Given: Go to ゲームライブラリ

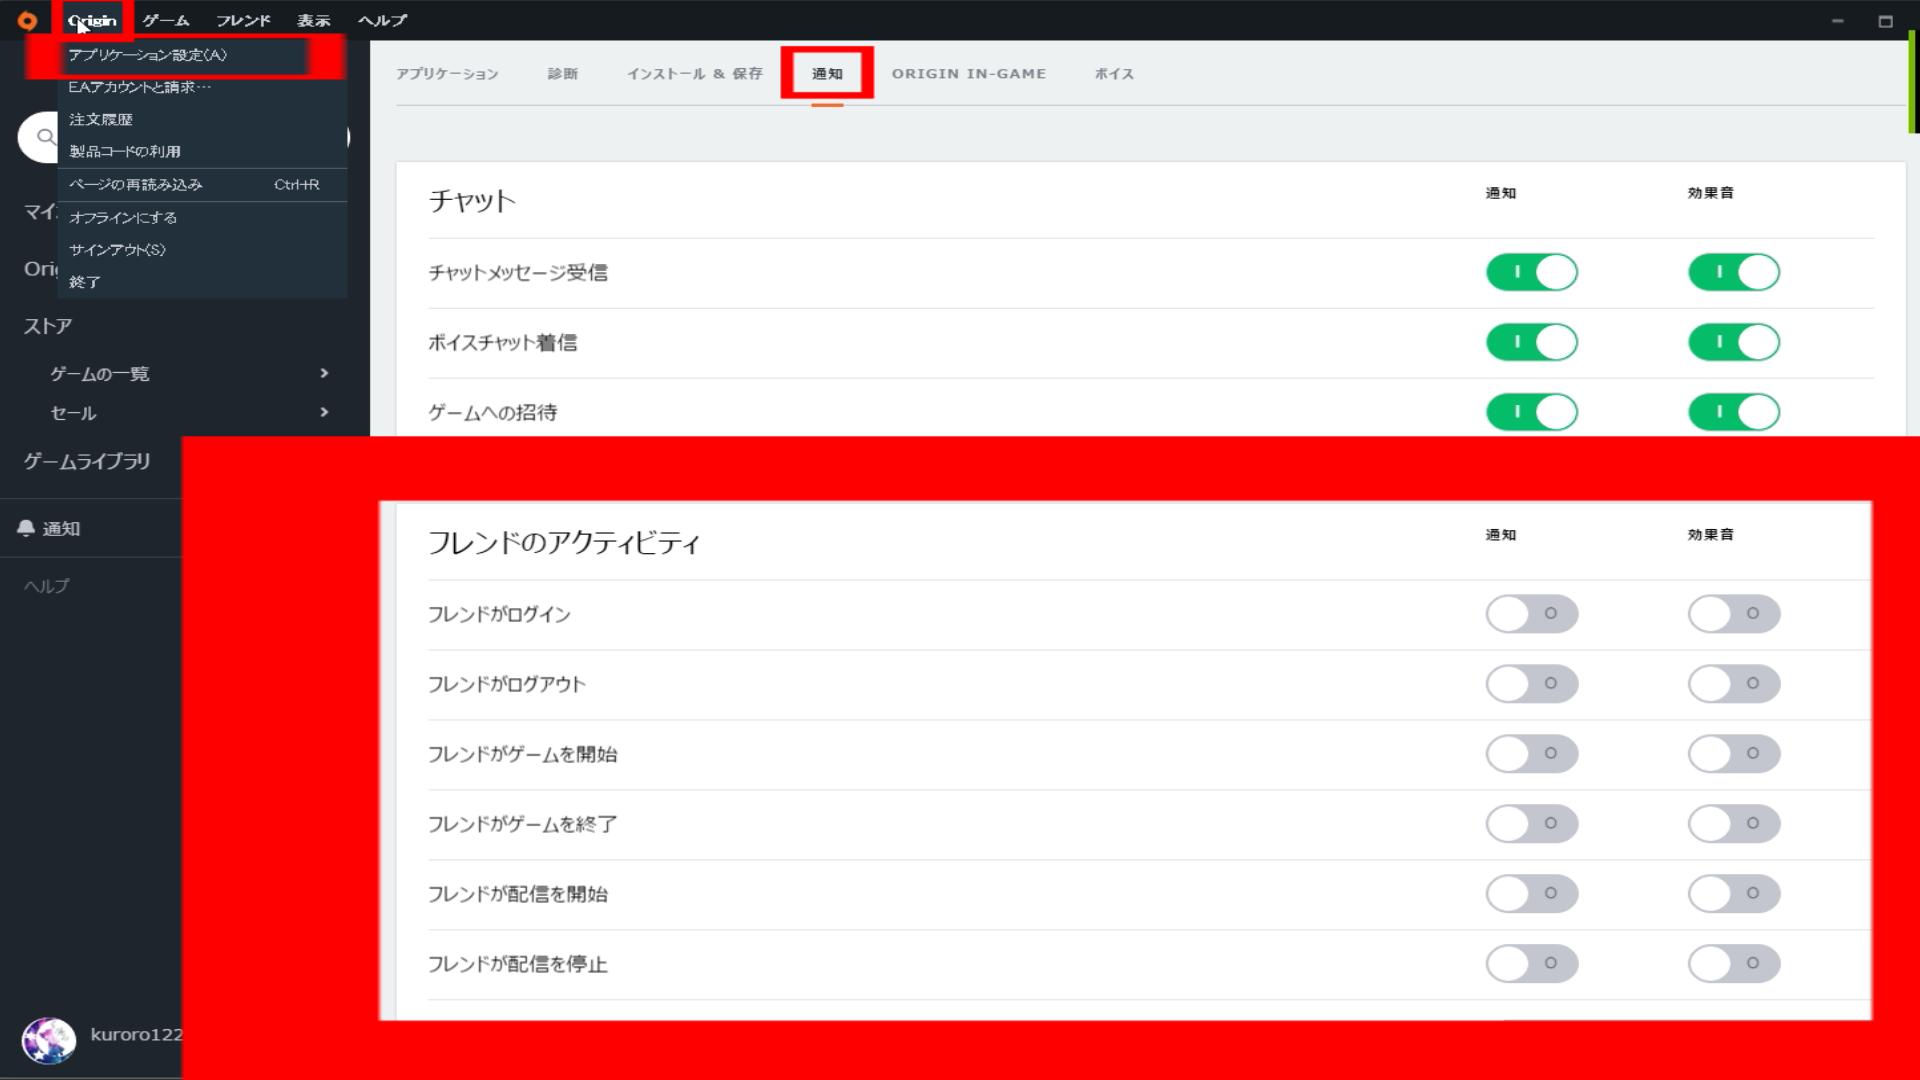Looking at the screenshot, I should [87, 461].
